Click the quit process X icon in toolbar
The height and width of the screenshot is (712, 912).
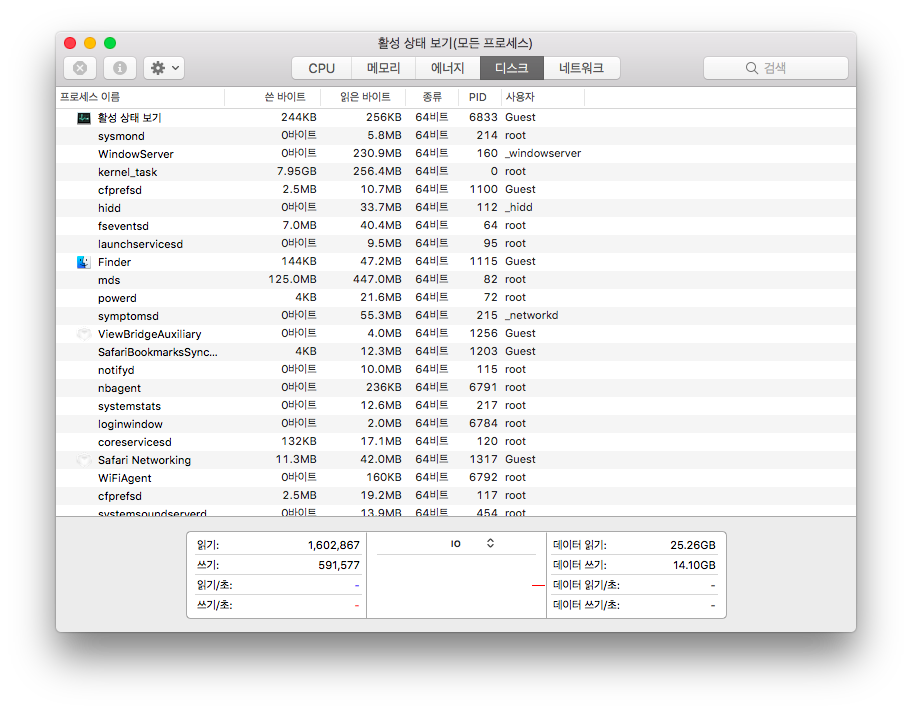[79, 67]
